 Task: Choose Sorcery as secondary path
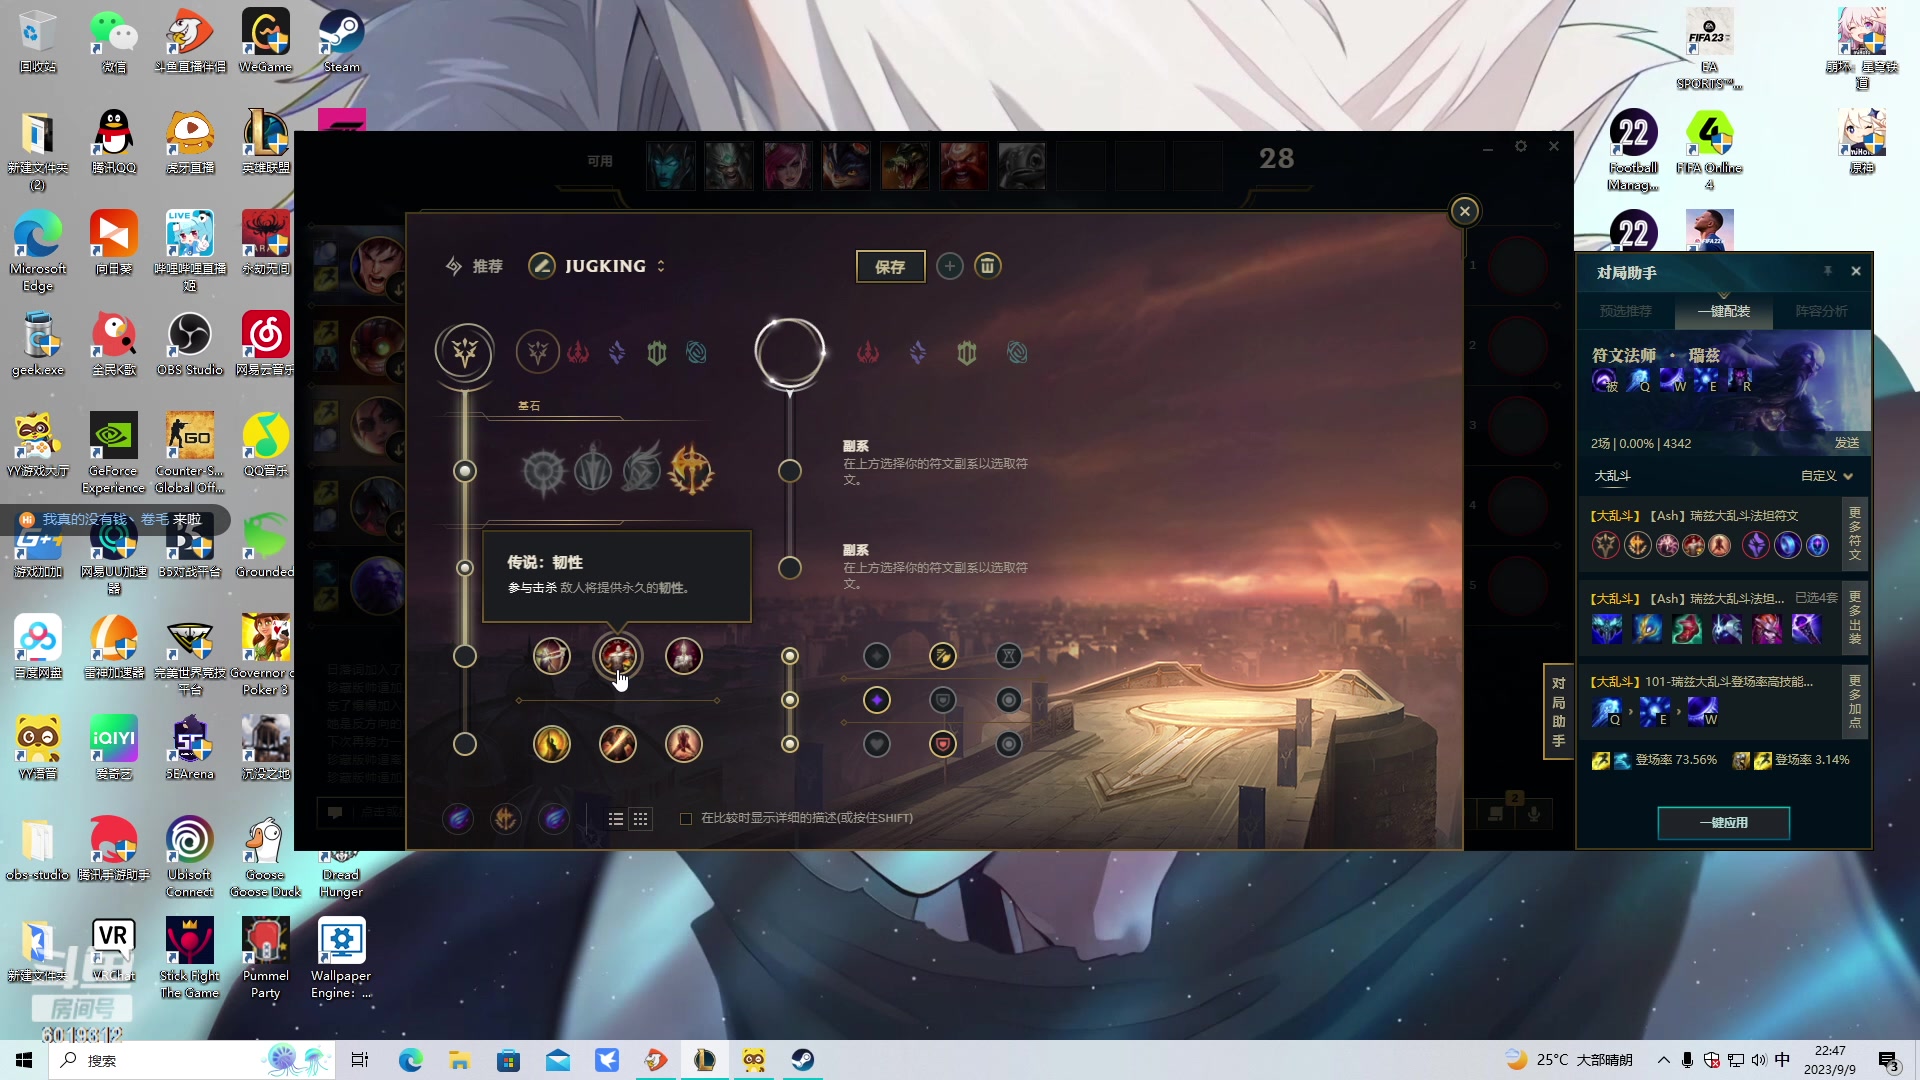(918, 352)
